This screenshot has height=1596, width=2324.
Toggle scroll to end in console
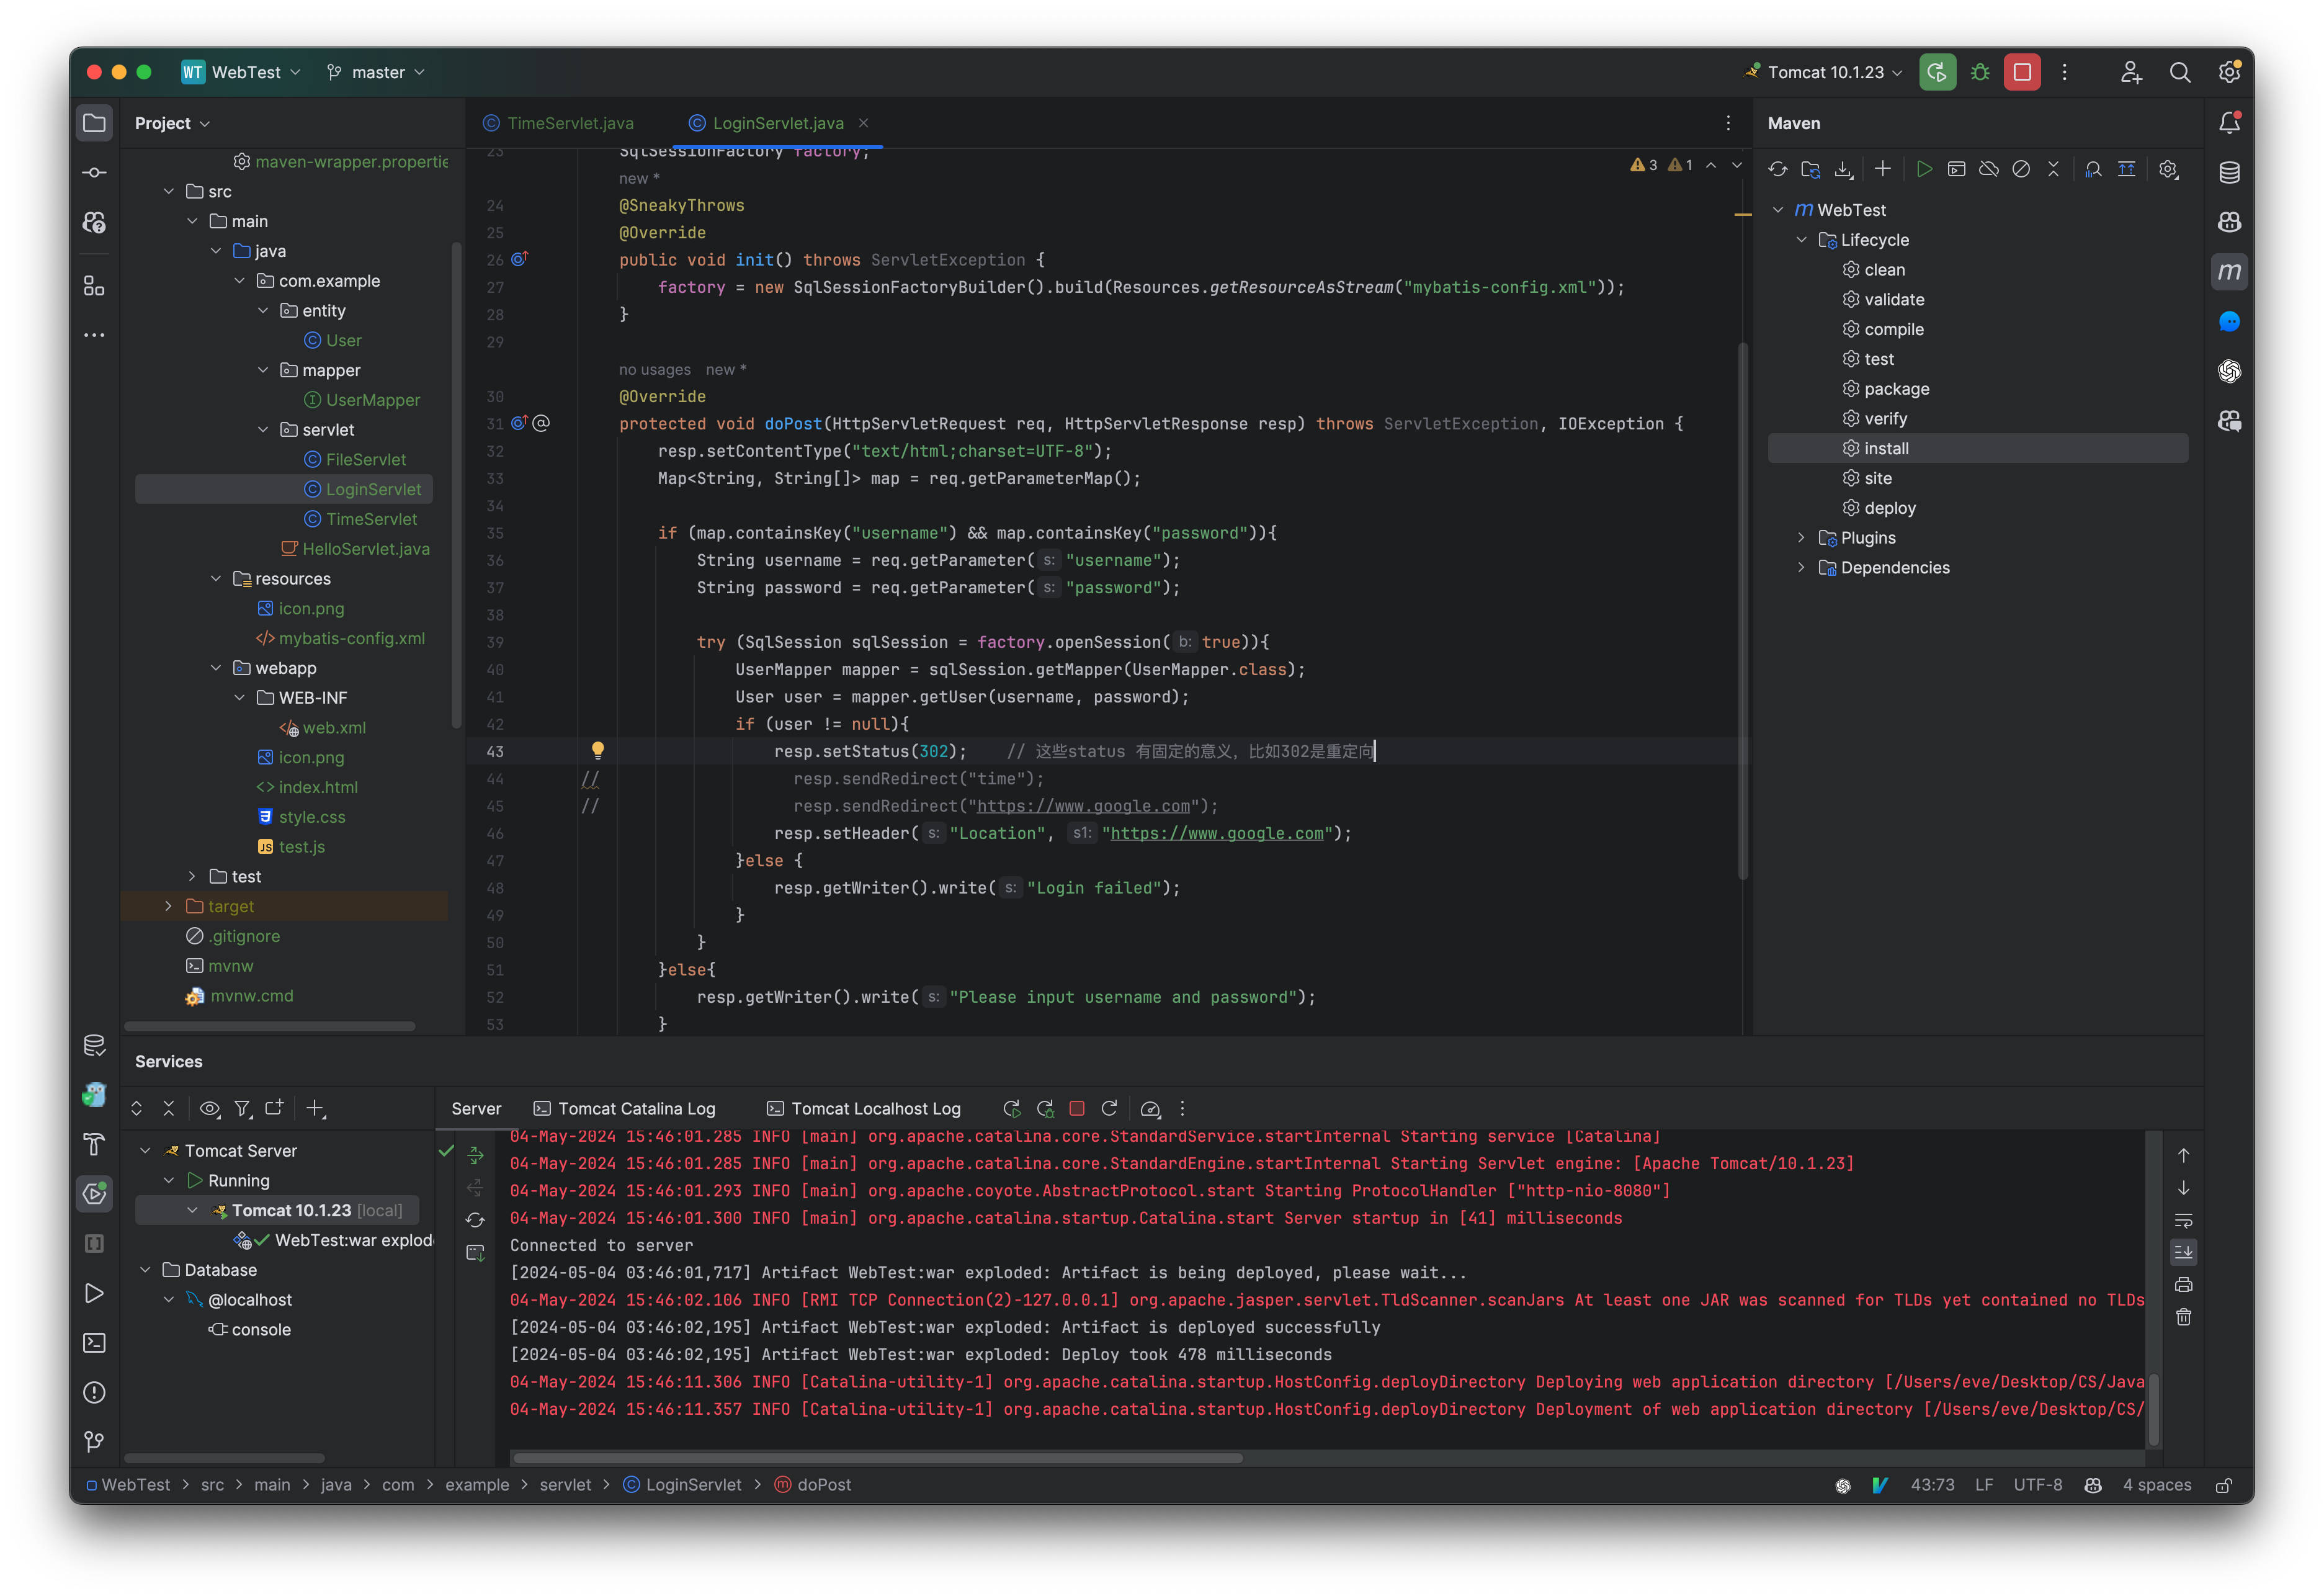(2183, 1252)
